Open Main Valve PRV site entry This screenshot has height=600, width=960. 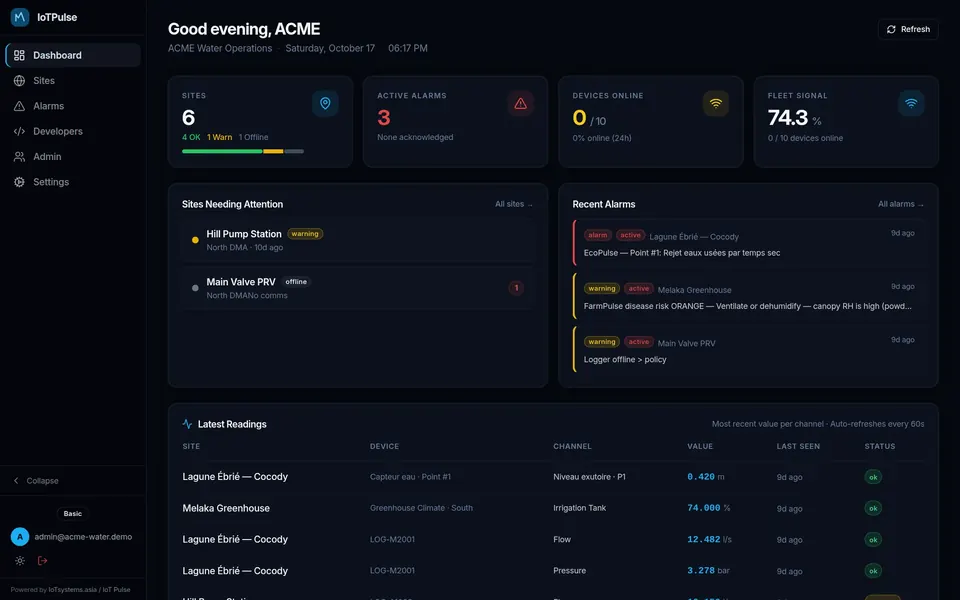358,288
